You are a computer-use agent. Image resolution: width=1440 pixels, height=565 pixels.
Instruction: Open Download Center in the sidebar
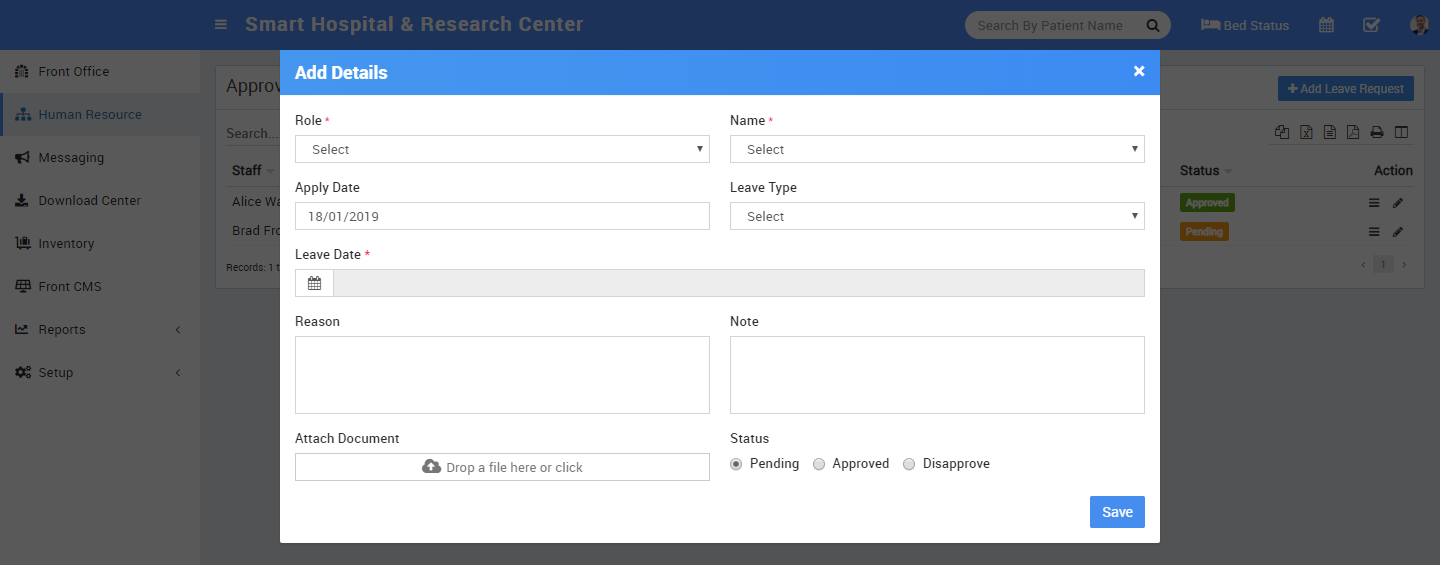point(100,201)
